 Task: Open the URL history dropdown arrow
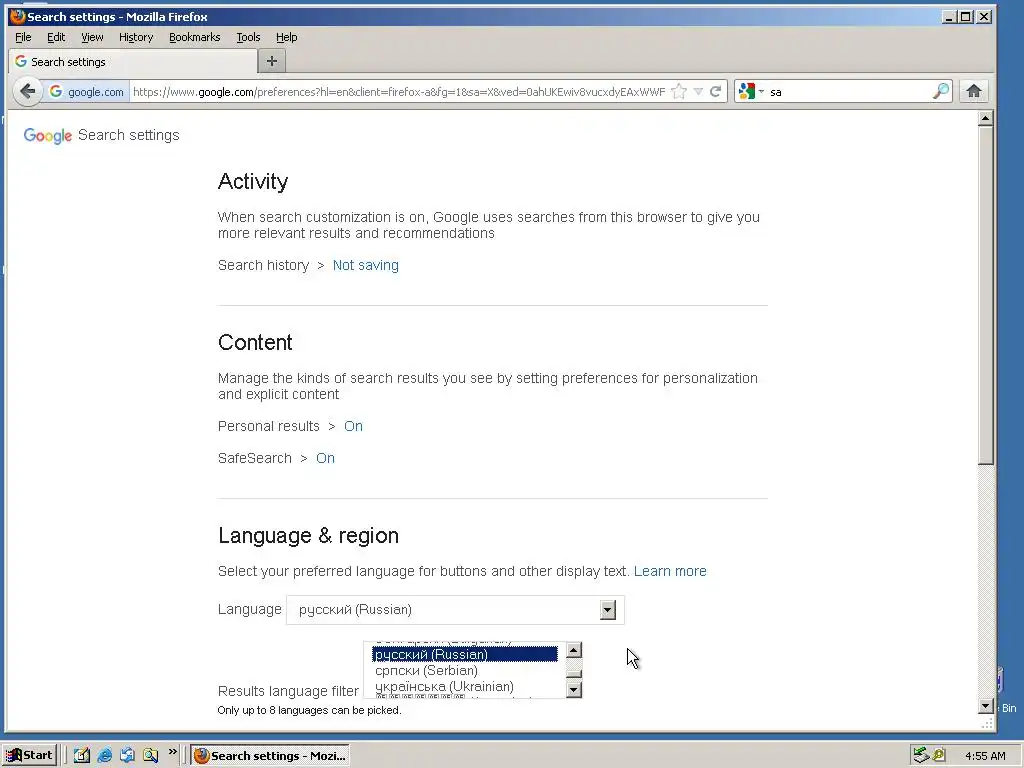pyautogui.click(x=698, y=91)
